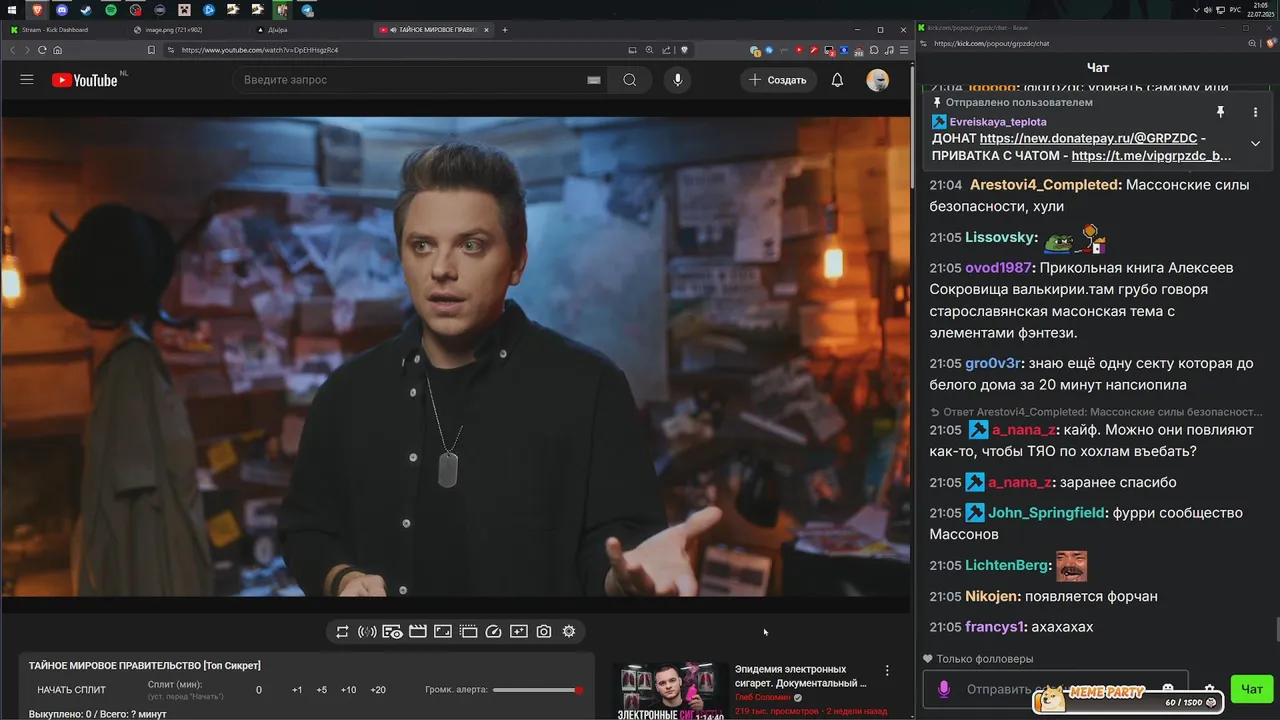This screenshot has height=720, width=1280.
Task: Switch to the Дыра browser tab
Action: tap(312, 30)
